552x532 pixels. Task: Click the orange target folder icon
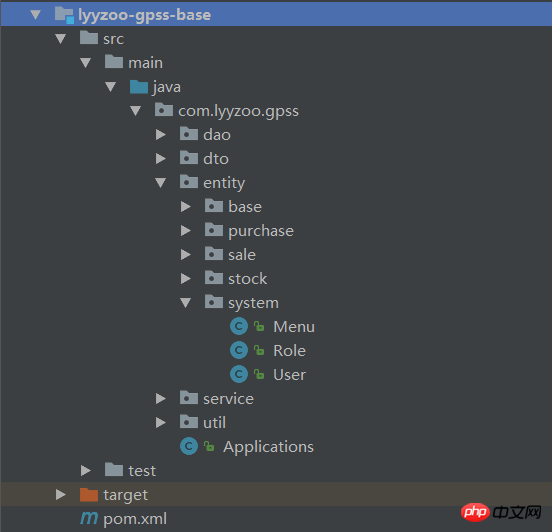tap(89, 494)
